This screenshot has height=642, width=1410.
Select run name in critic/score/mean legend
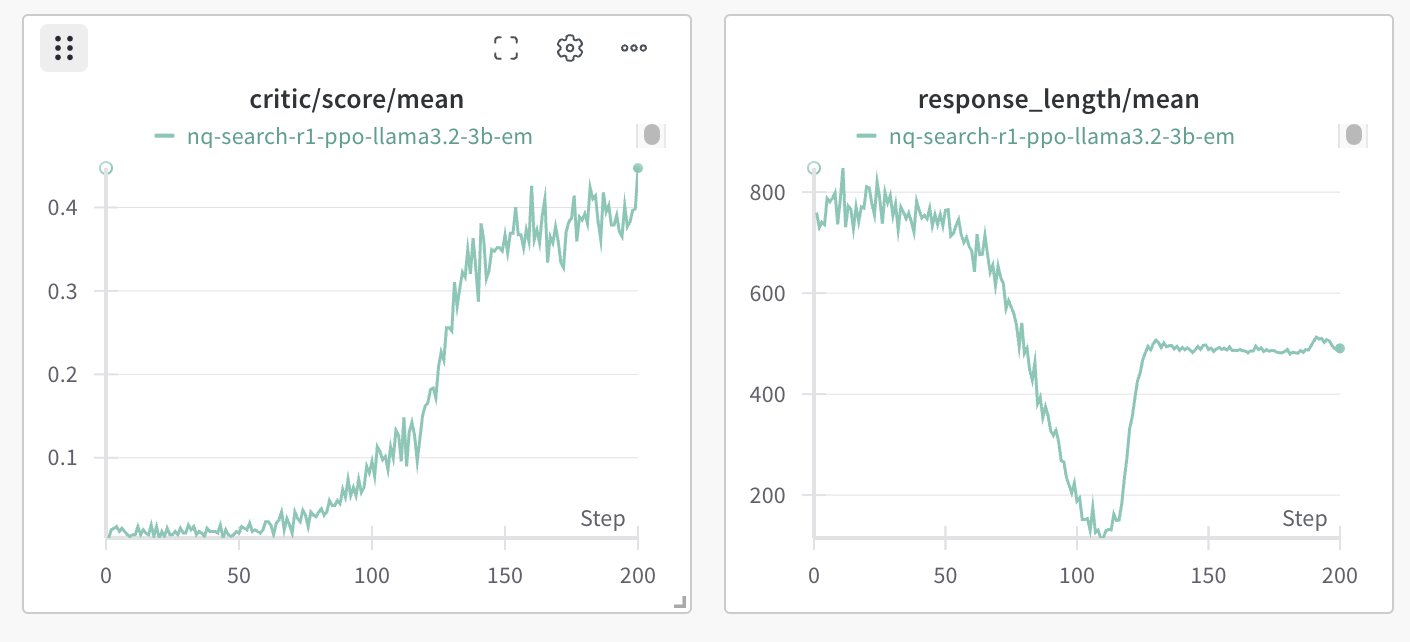(x=360, y=137)
